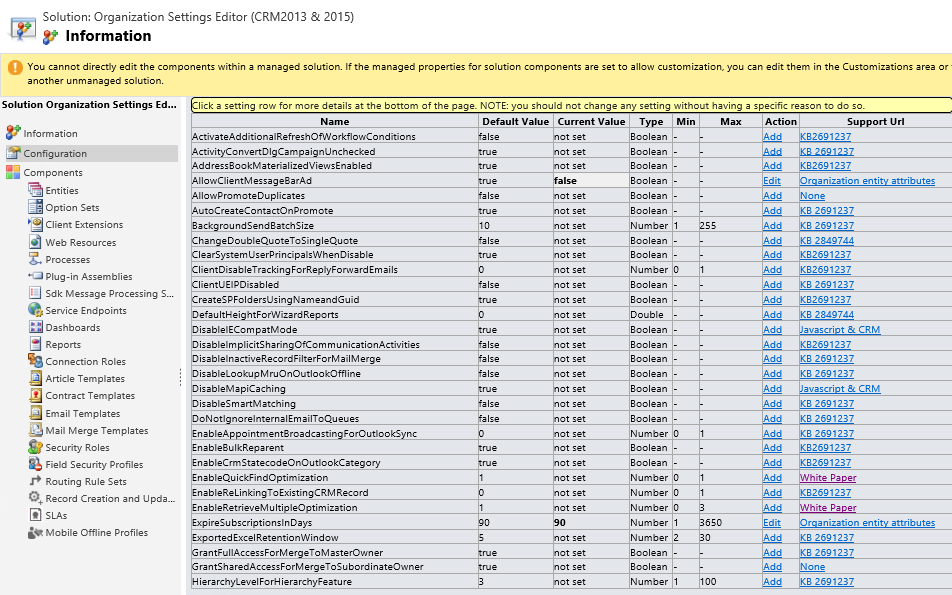Click the Field Security Profiles icon
952x595 pixels.
click(x=35, y=464)
